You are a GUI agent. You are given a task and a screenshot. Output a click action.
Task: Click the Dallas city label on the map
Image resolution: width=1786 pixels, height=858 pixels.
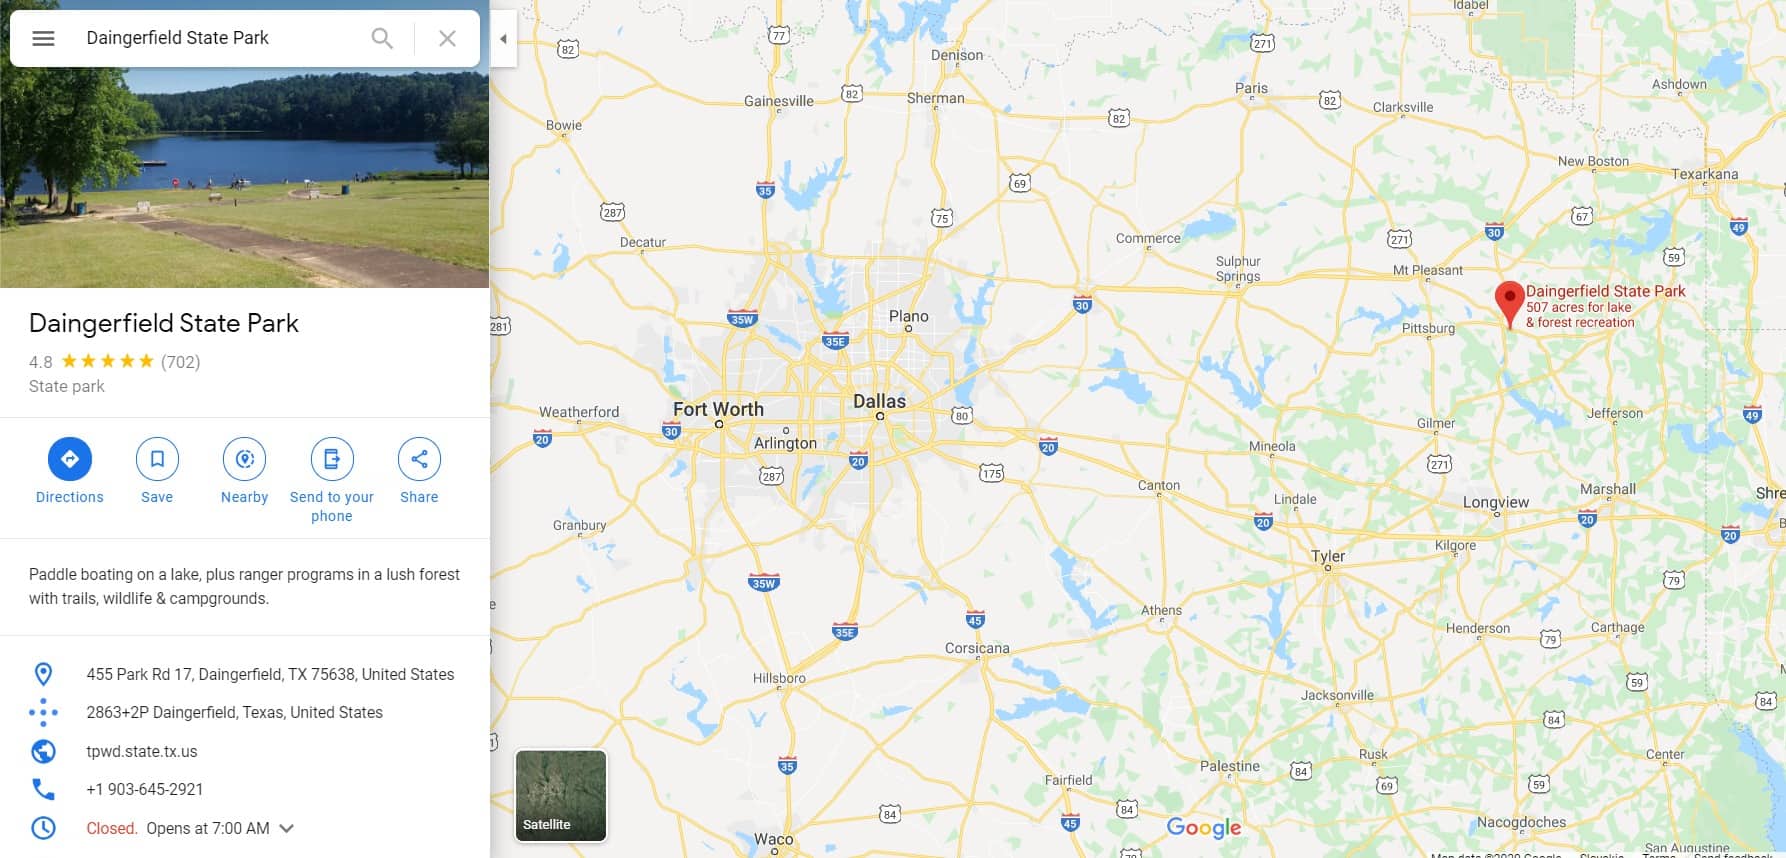pos(879,401)
